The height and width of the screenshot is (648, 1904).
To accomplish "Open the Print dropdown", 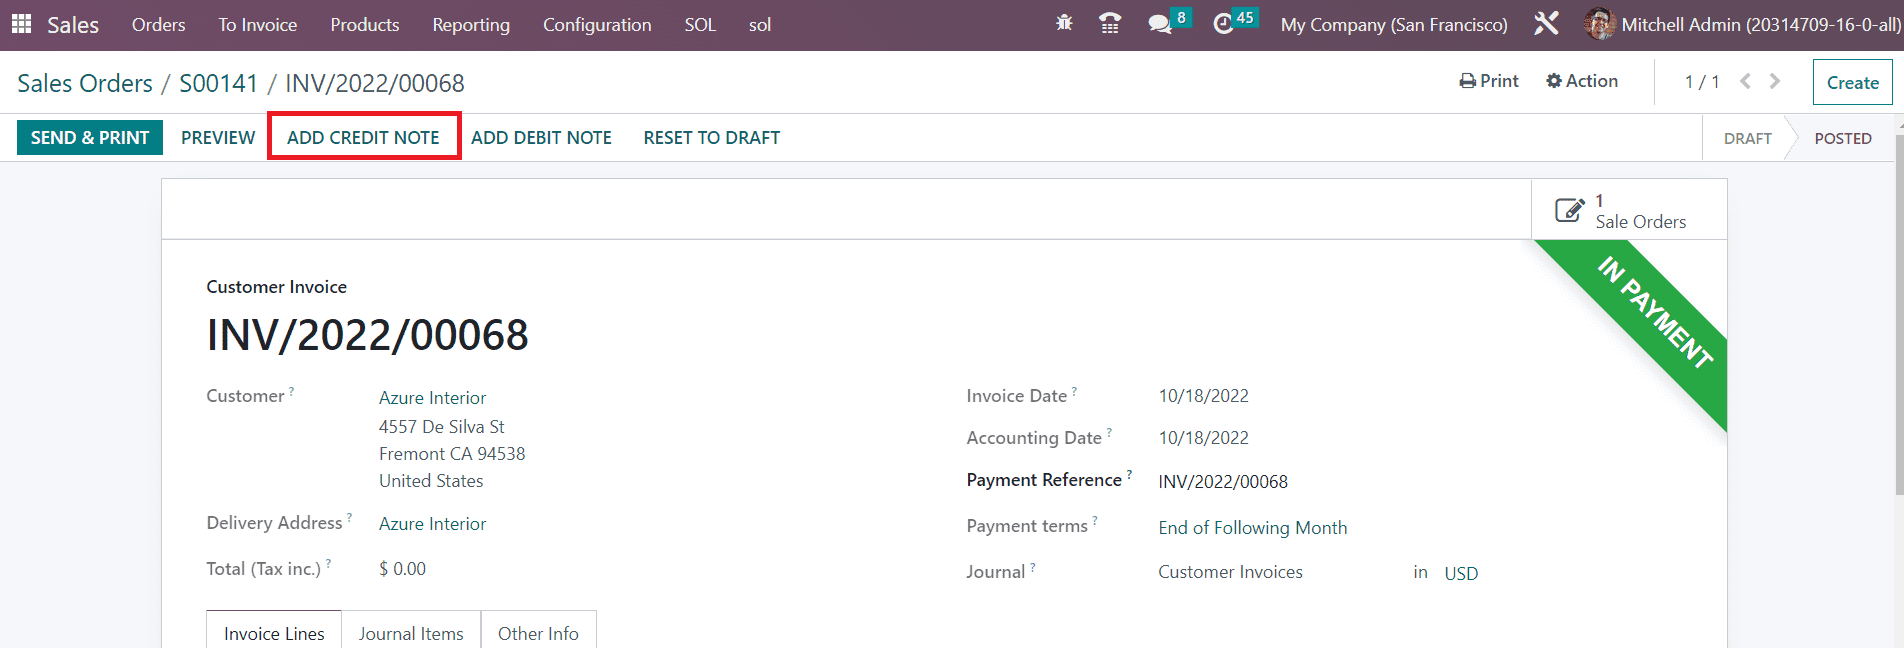I will click(x=1488, y=81).
